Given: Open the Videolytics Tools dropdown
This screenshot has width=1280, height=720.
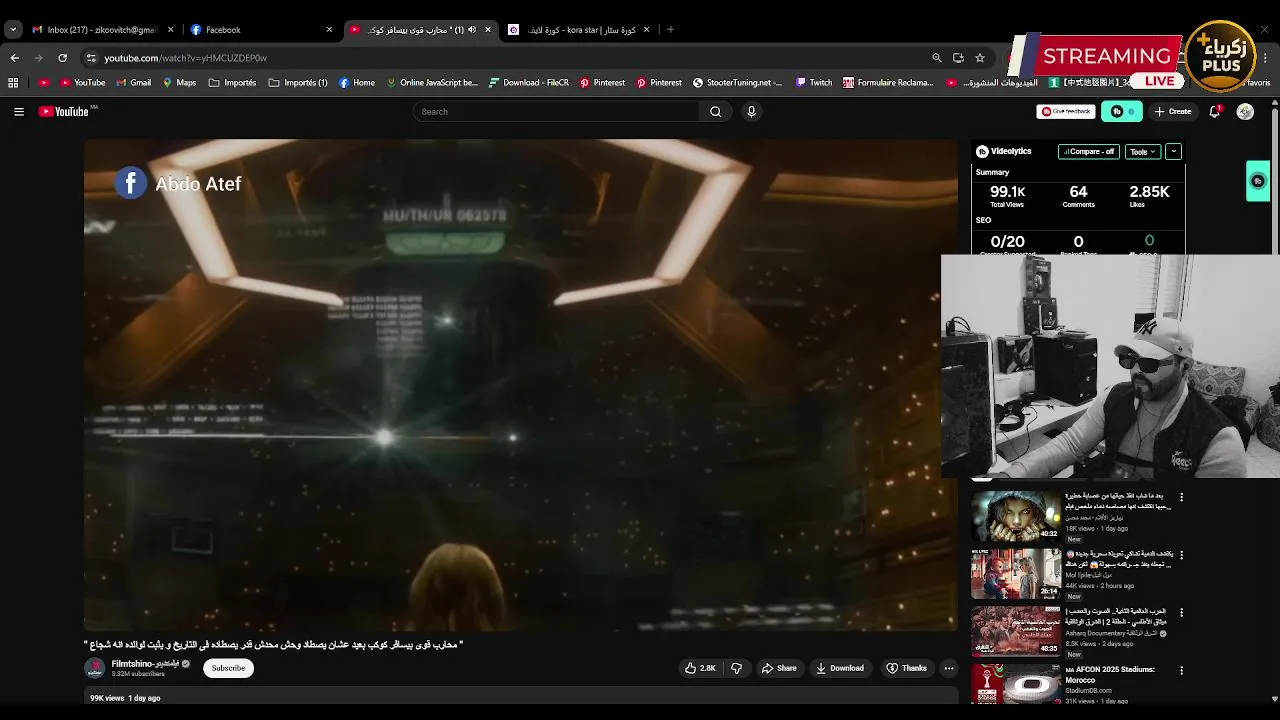Looking at the screenshot, I should [x=1142, y=152].
